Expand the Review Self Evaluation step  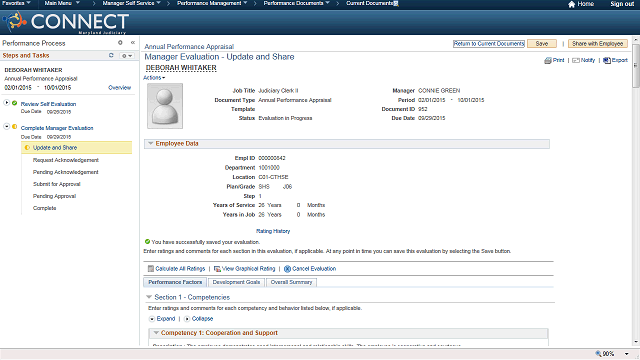pos(7,103)
